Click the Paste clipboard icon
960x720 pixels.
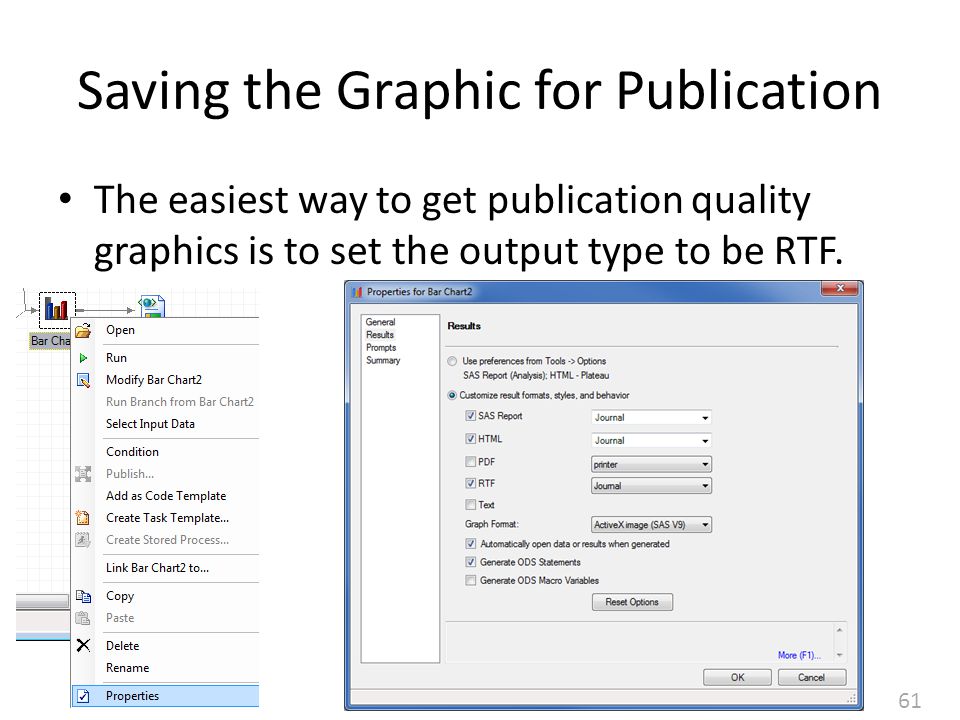[x=83, y=618]
